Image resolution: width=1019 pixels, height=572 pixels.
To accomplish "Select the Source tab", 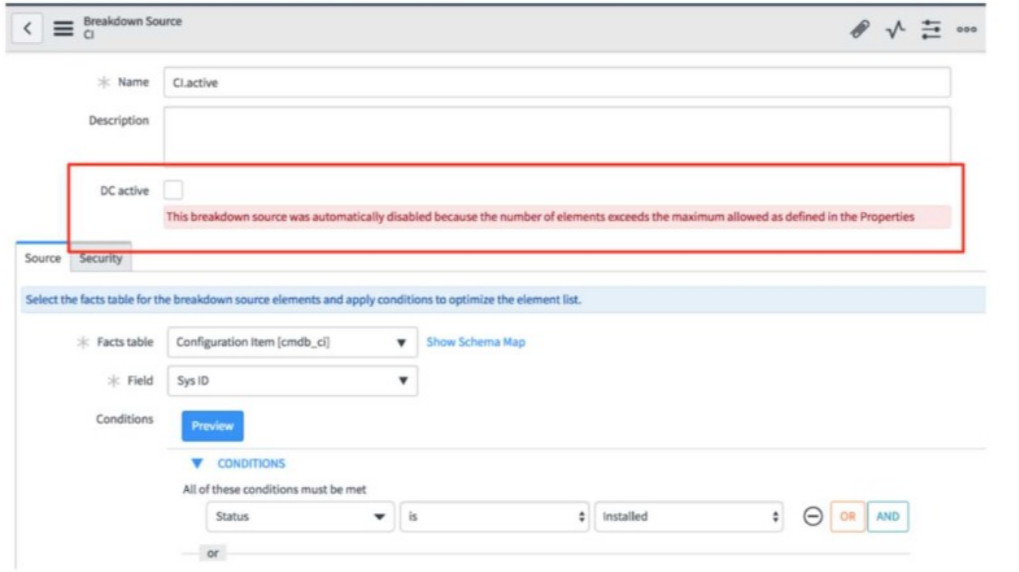I will click(x=43, y=259).
